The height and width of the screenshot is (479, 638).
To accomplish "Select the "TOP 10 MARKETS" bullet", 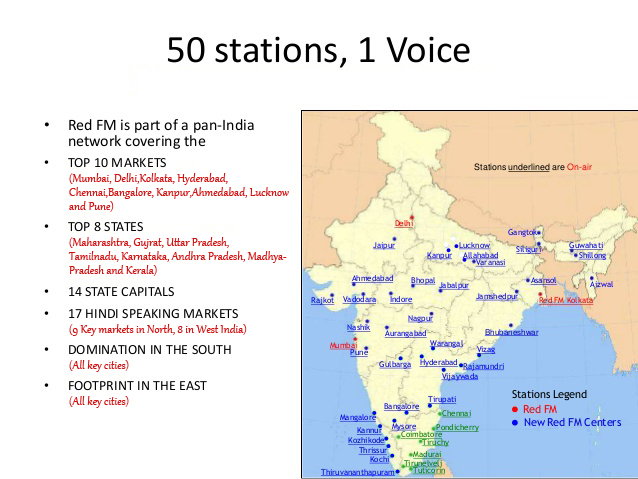I will [117, 163].
